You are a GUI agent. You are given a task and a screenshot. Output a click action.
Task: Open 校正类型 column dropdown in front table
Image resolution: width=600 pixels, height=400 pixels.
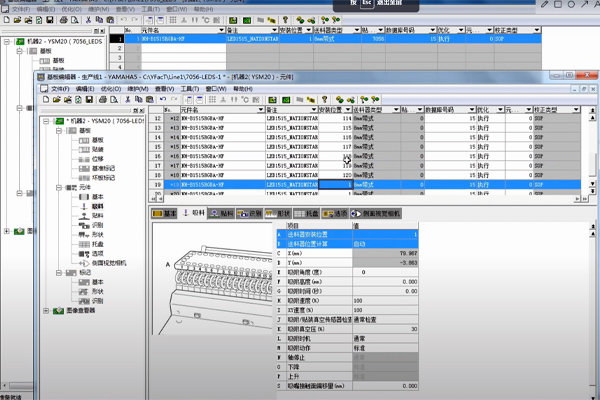point(576,110)
